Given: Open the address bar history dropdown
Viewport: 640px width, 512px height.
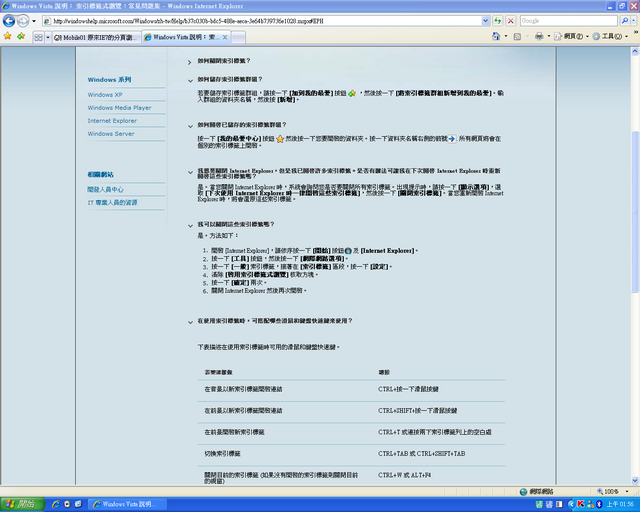Looking at the screenshot, I should click(x=485, y=21).
